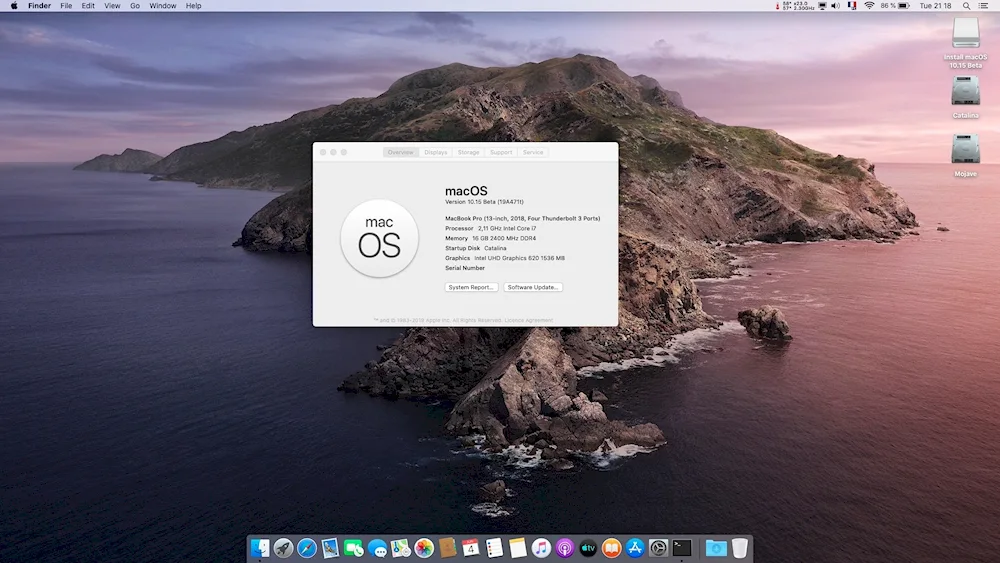
Task: Launch Photos from the Dock
Action: [x=424, y=548]
